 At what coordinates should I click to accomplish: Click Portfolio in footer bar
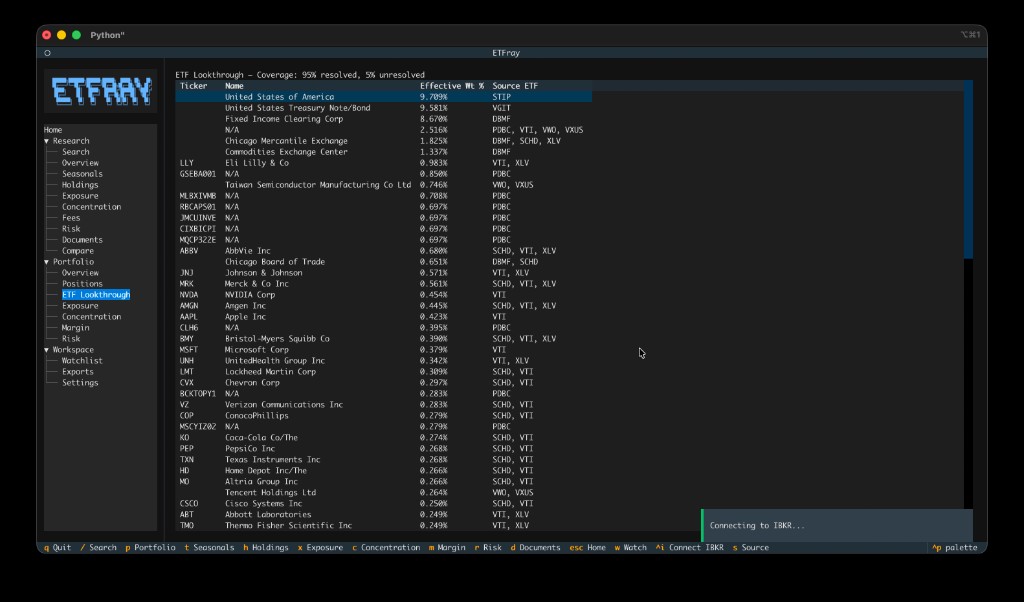coord(150,547)
